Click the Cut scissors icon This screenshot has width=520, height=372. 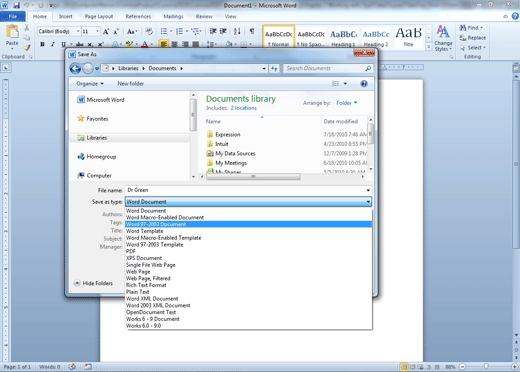coord(27,28)
